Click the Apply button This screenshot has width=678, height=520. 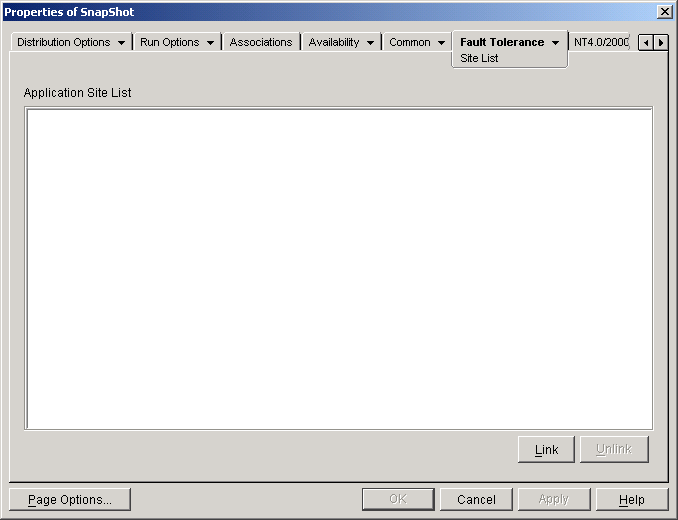click(554, 500)
